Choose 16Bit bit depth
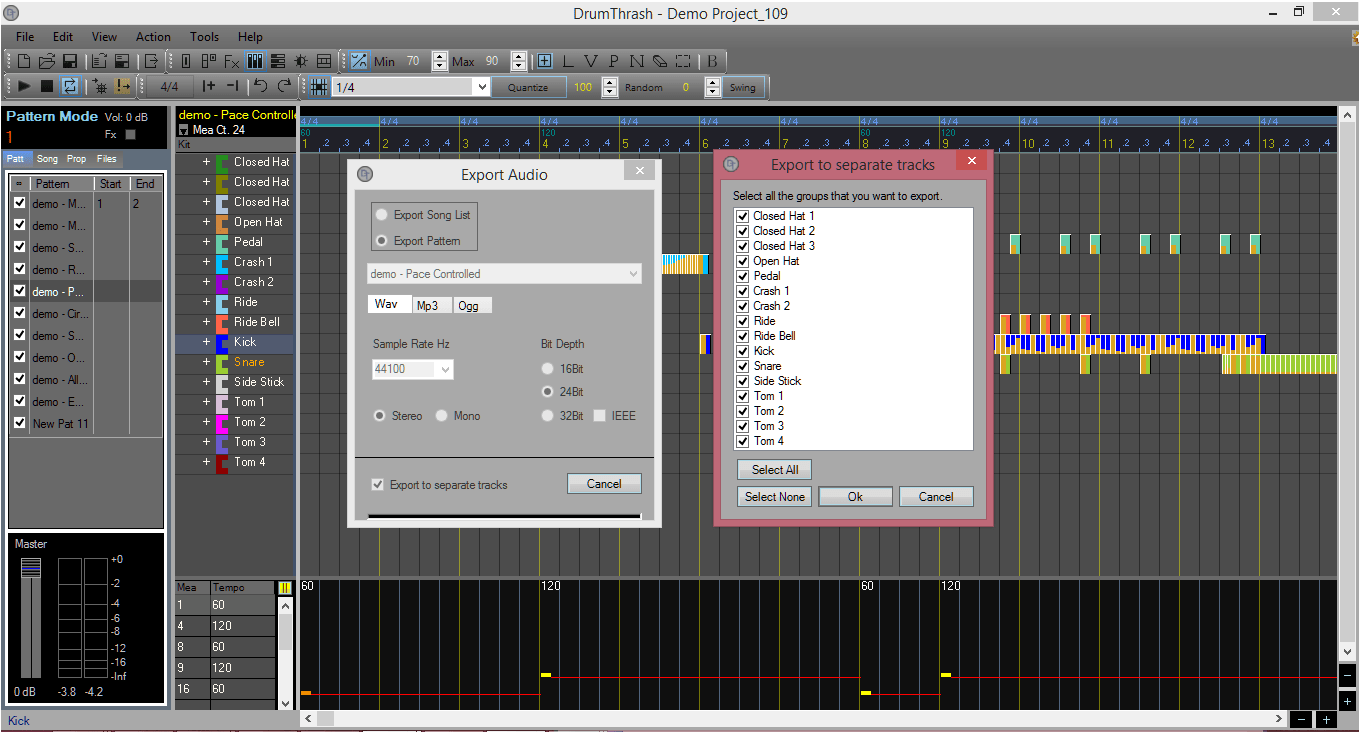The height and width of the screenshot is (732, 1359). (x=547, y=369)
